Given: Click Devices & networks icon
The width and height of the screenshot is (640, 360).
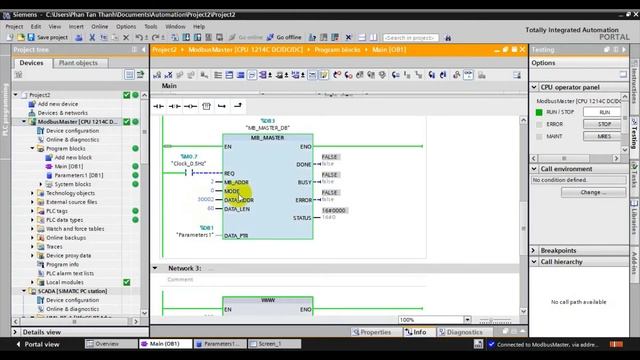Looking at the screenshot, I should [x=32, y=113].
